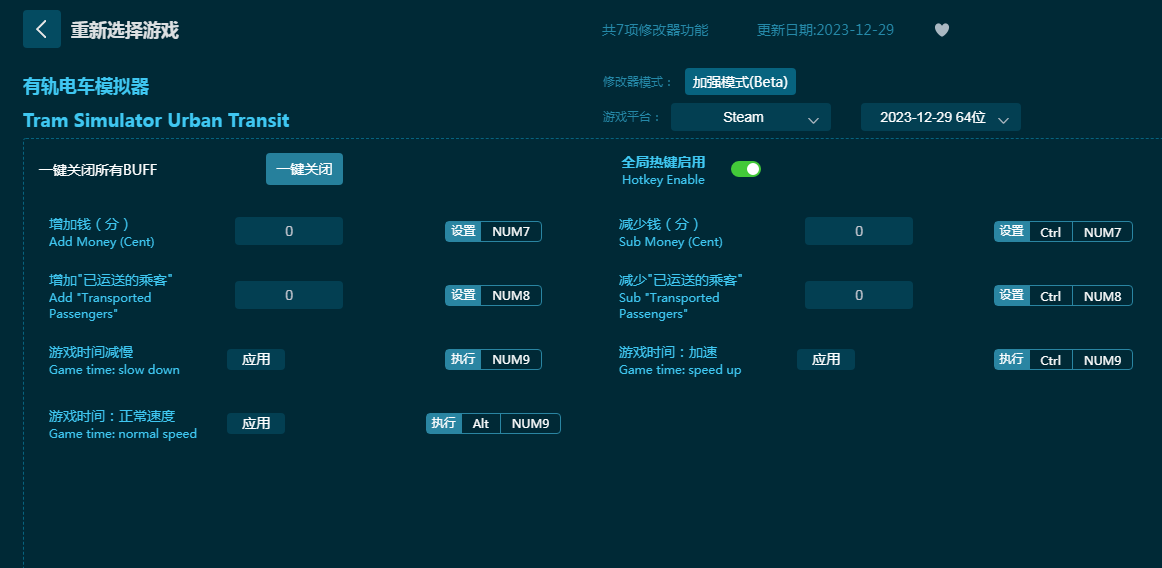The width and height of the screenshot is (1162, 568).
Task: Open the Steam platform dropdown
Action: point(750,117)
